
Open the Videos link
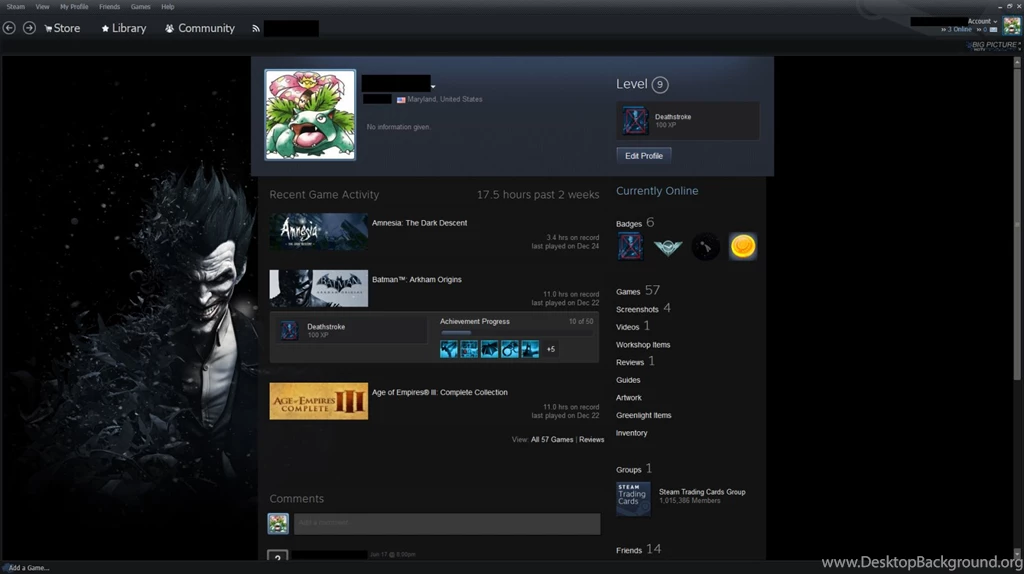633,326
